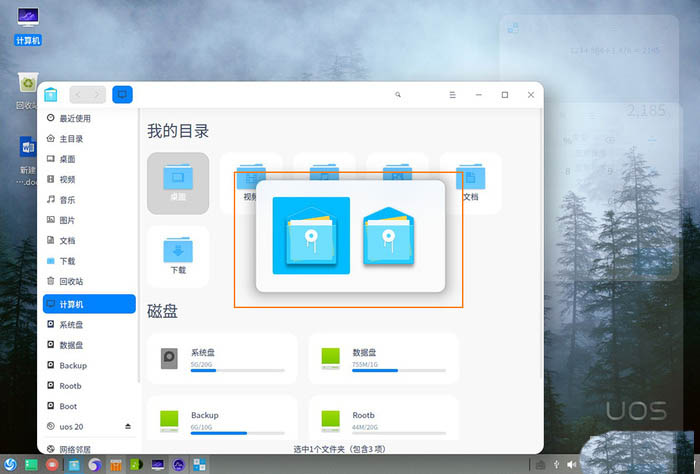Open the green music player taskbar icon
The width and height of the screenshot is (700, 474).
(137, 465)
